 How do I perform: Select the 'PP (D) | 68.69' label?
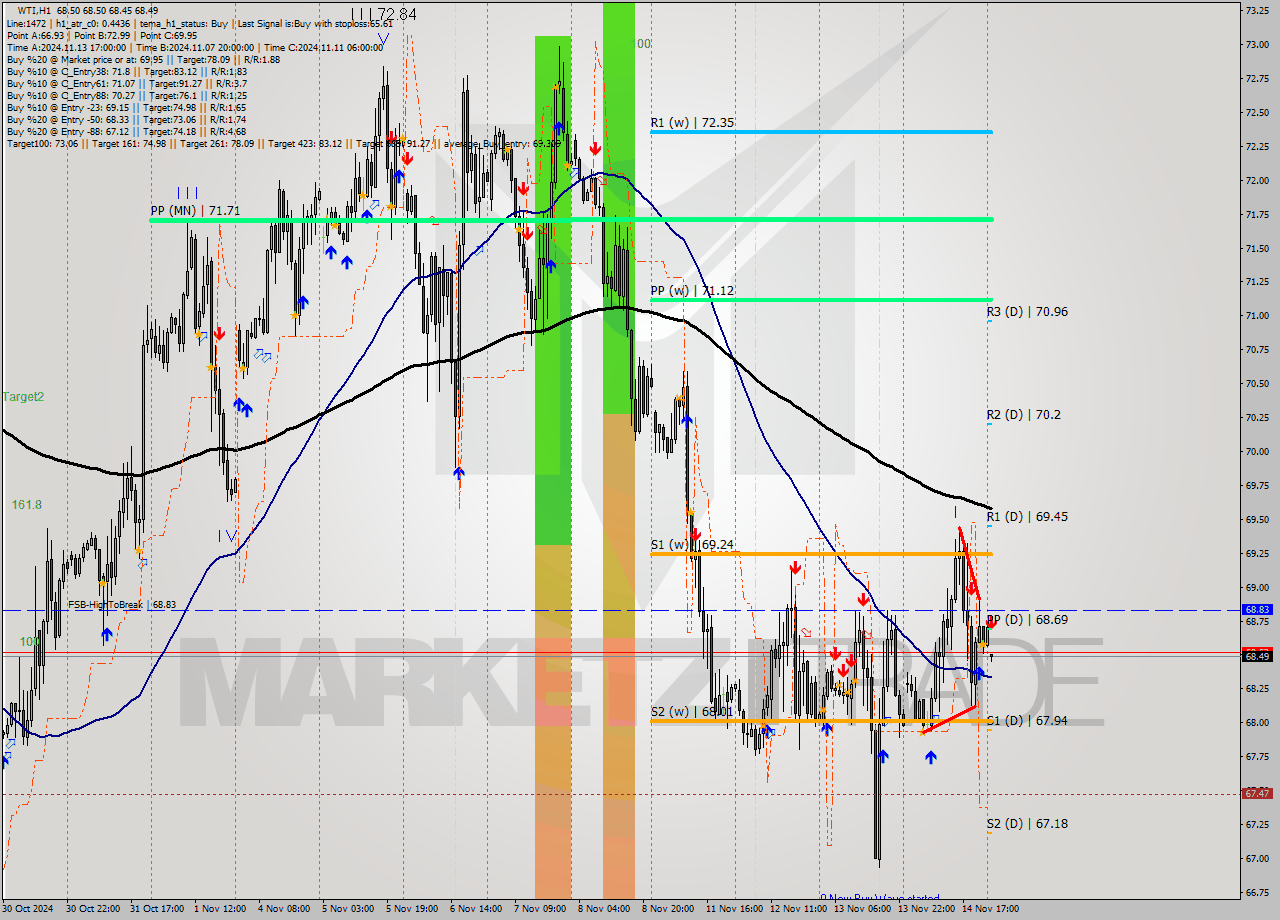1027,620
